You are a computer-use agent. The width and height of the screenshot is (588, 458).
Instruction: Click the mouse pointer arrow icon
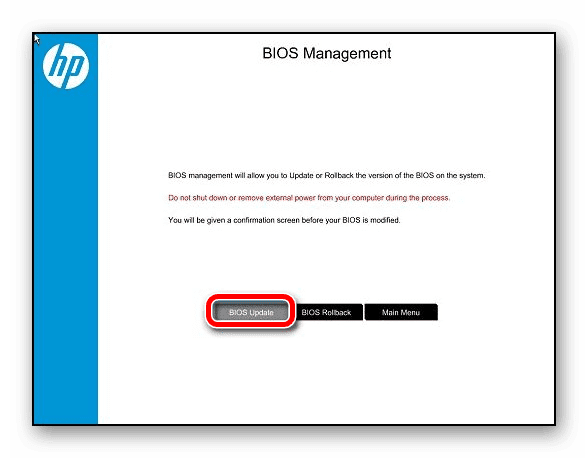[36, 39]
